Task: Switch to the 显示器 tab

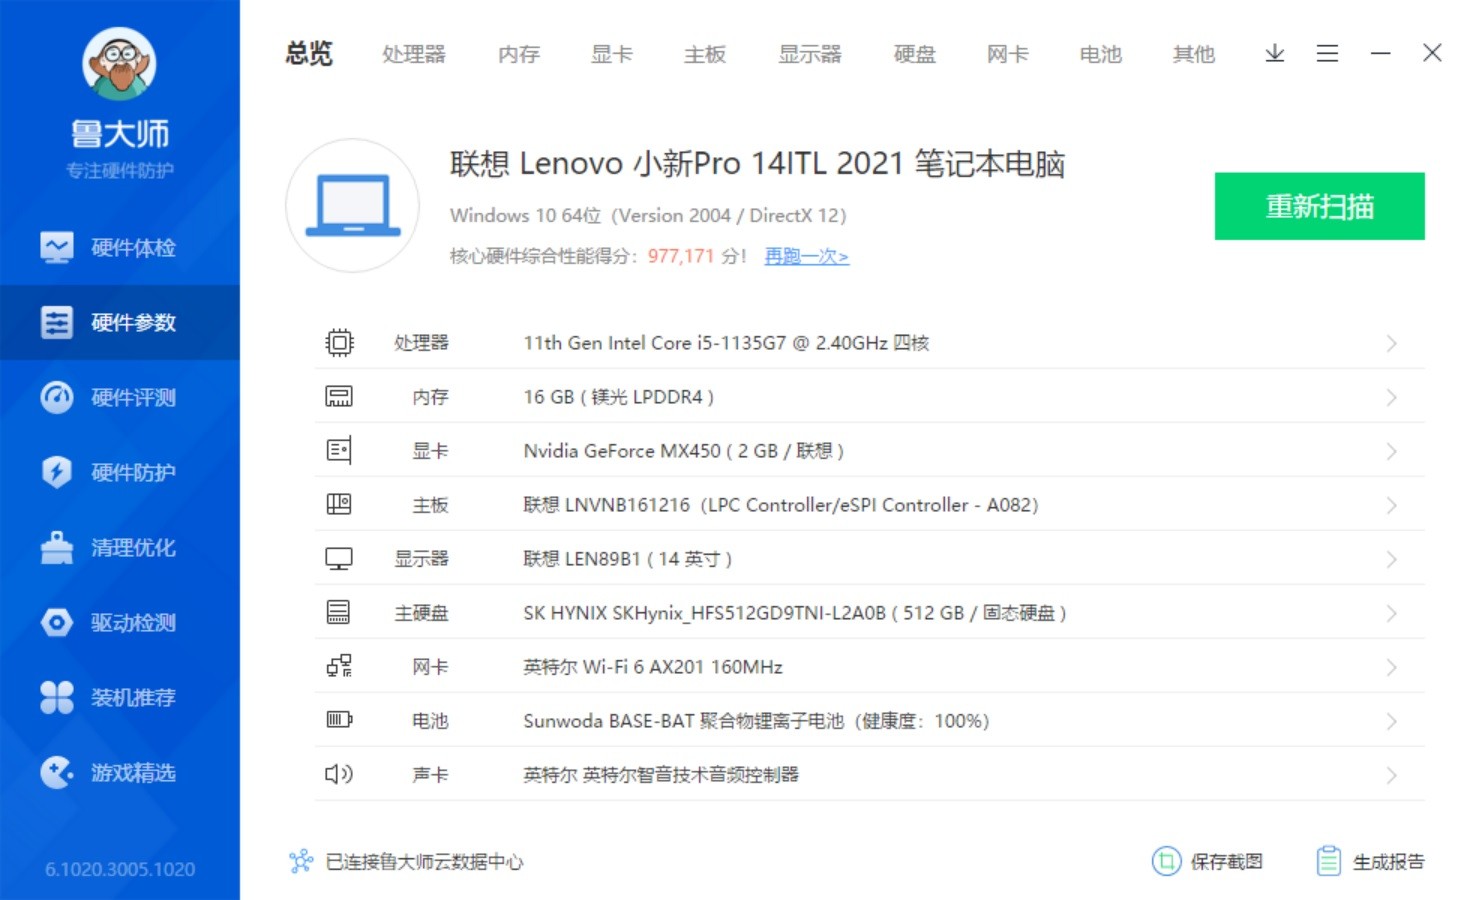Action: tap(810, 54)
